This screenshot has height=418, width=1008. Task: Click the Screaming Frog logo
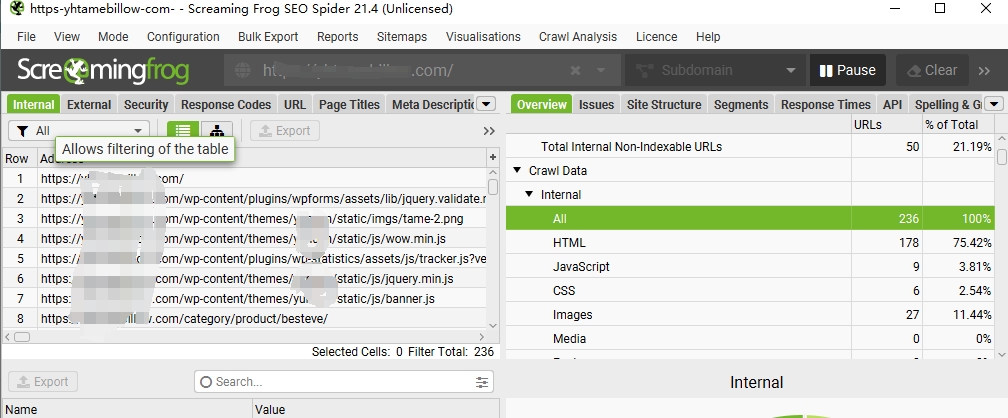[103, 71]
